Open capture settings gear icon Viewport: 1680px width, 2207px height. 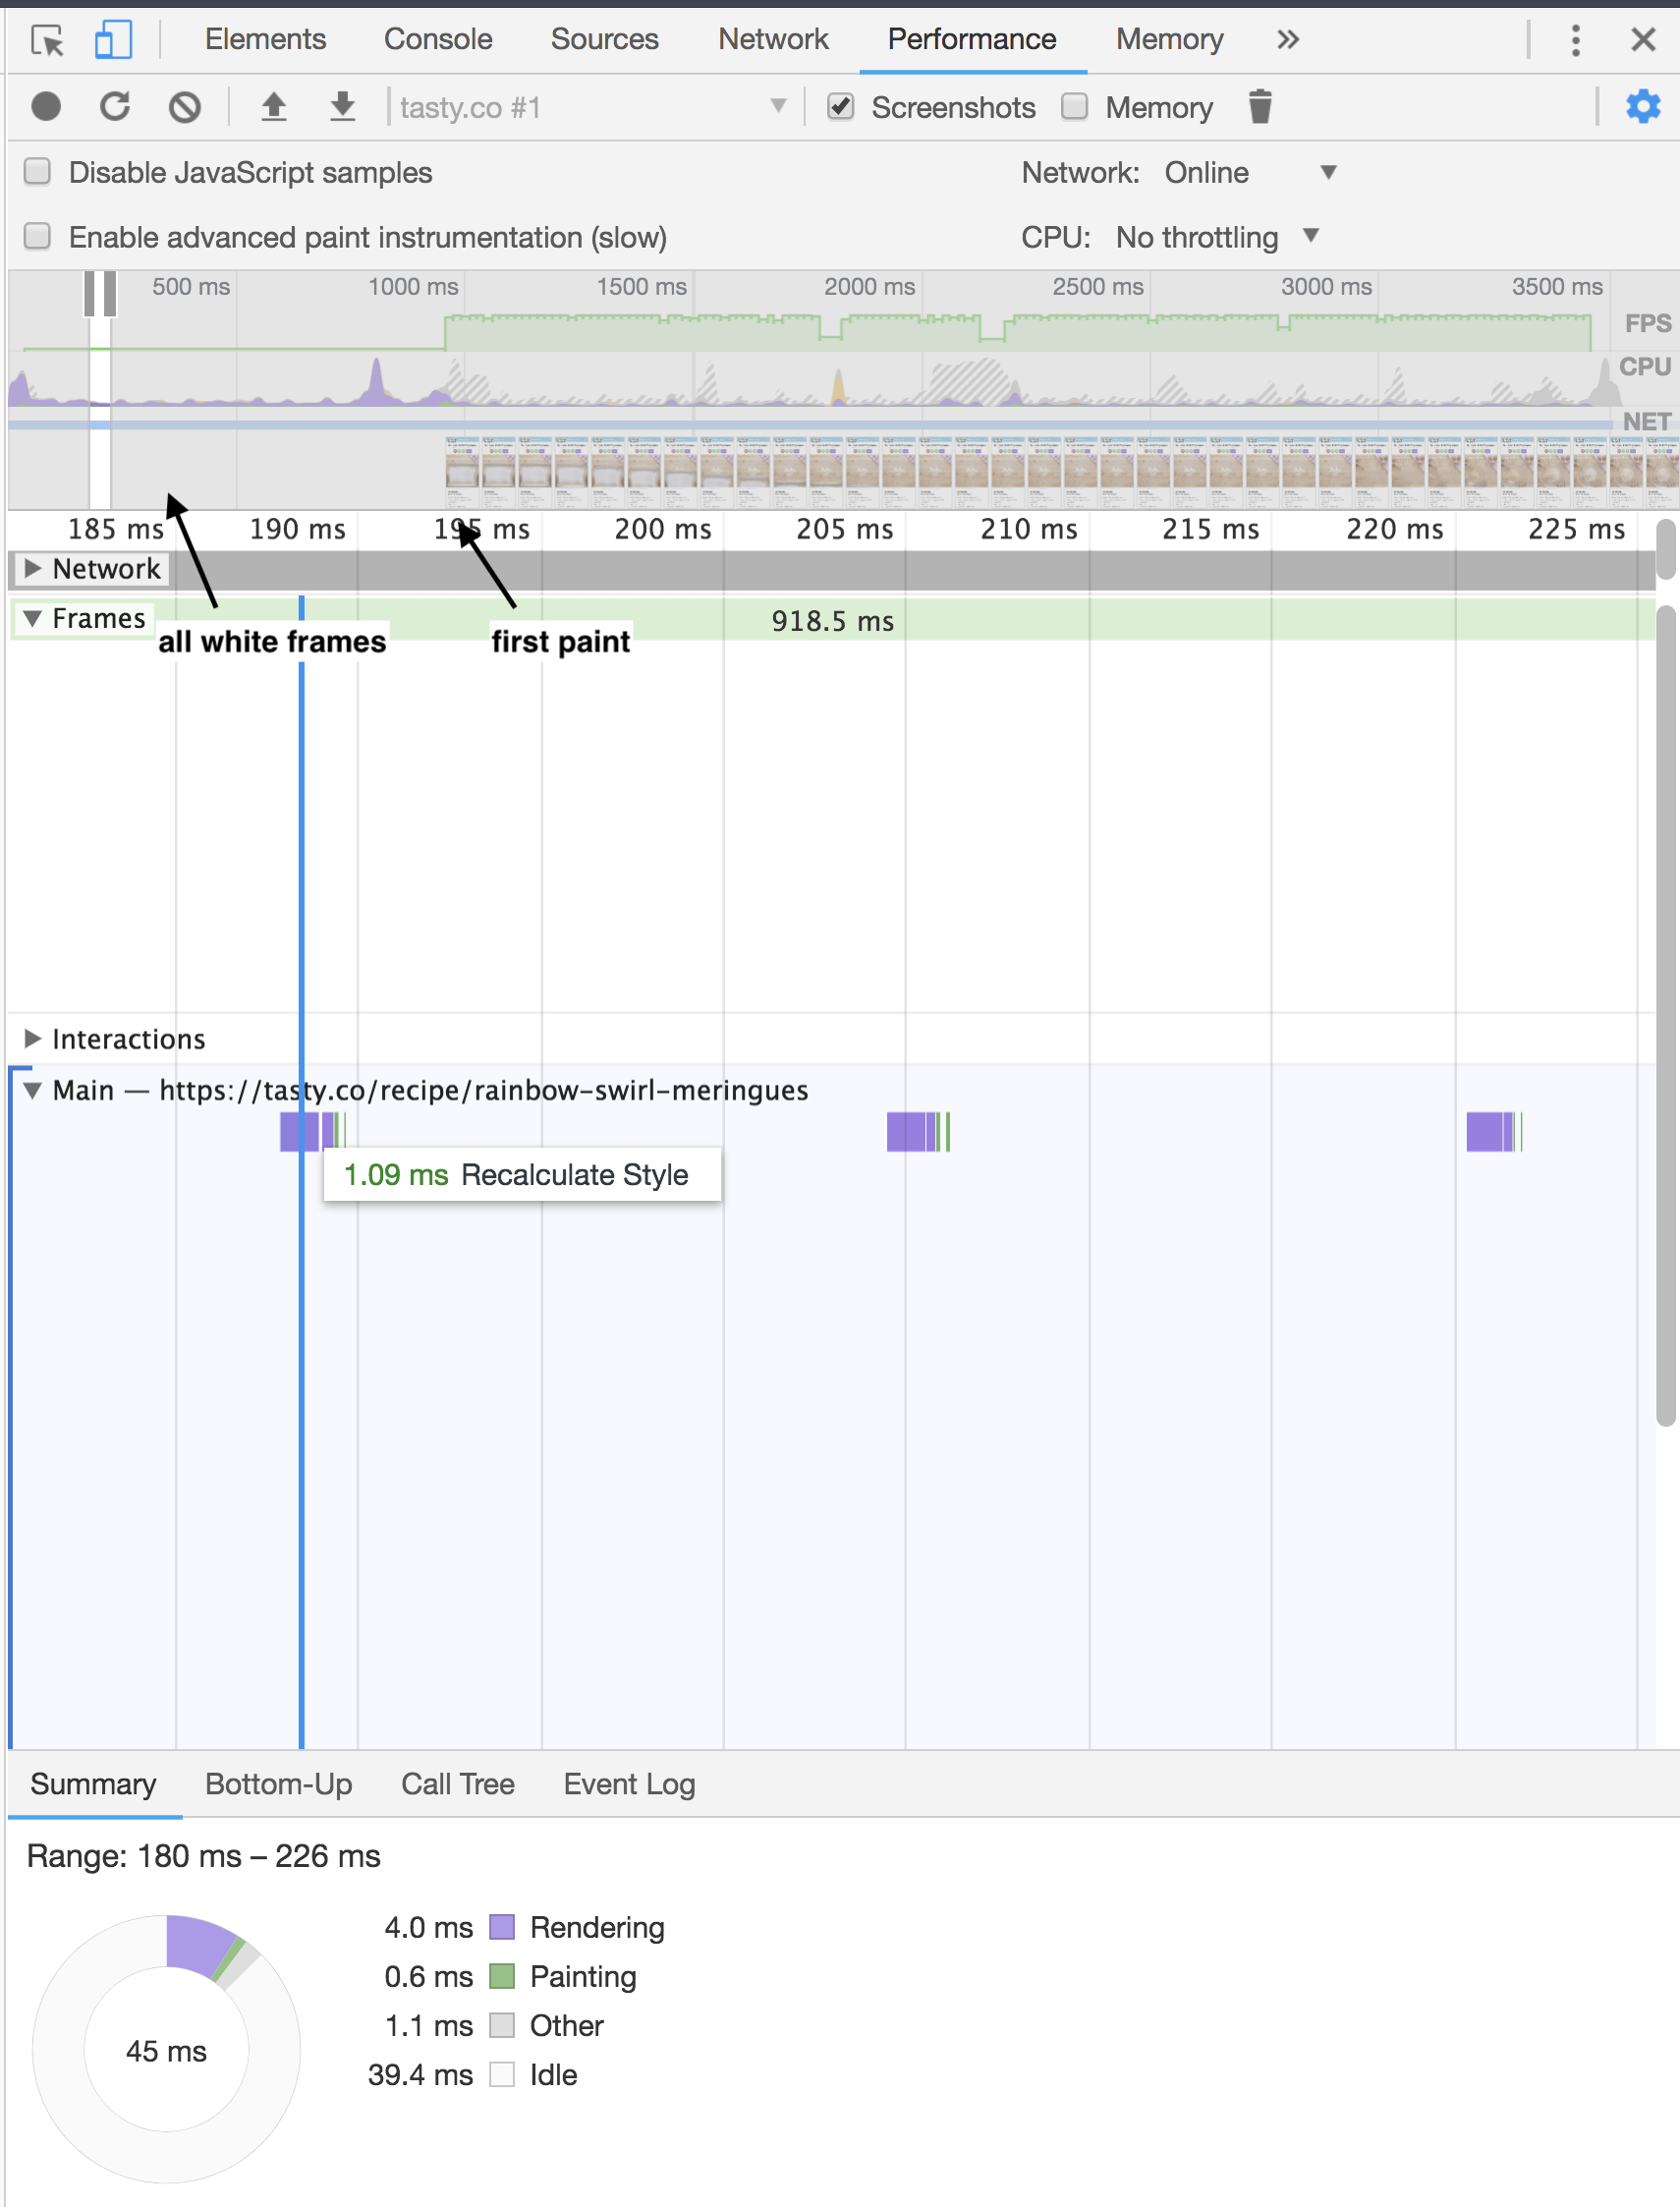point(1643,106)
